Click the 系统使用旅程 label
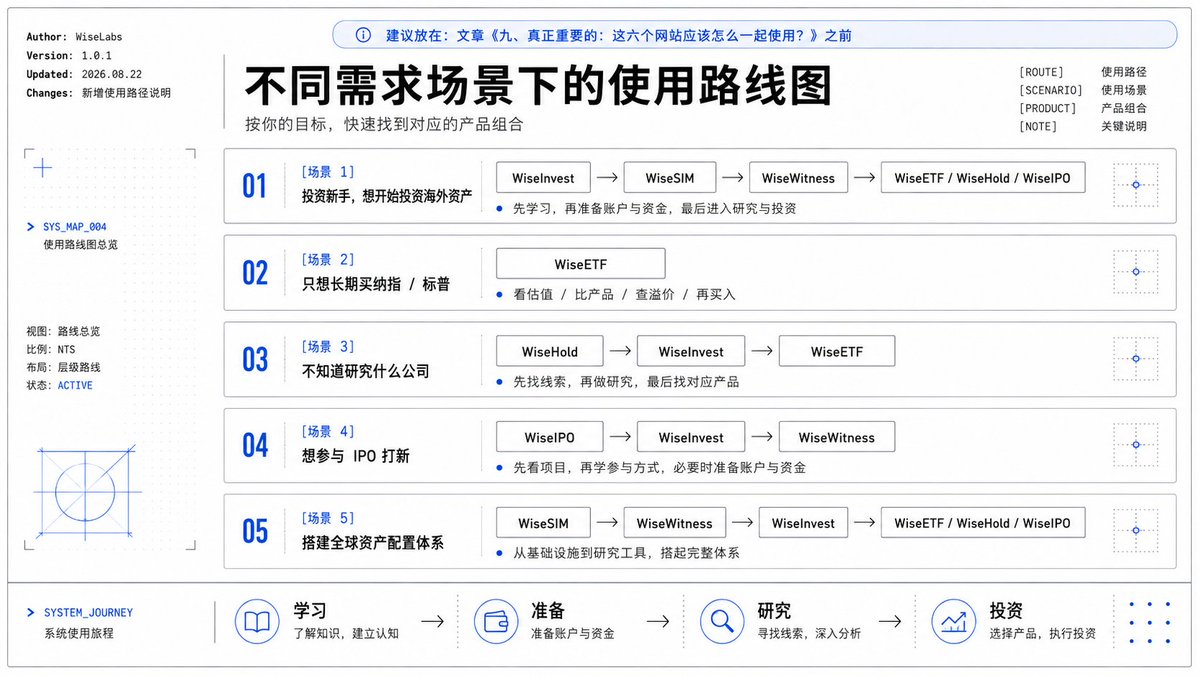Image resolution: width=1199 pixels, height=675 pixels. coord(79,633)
